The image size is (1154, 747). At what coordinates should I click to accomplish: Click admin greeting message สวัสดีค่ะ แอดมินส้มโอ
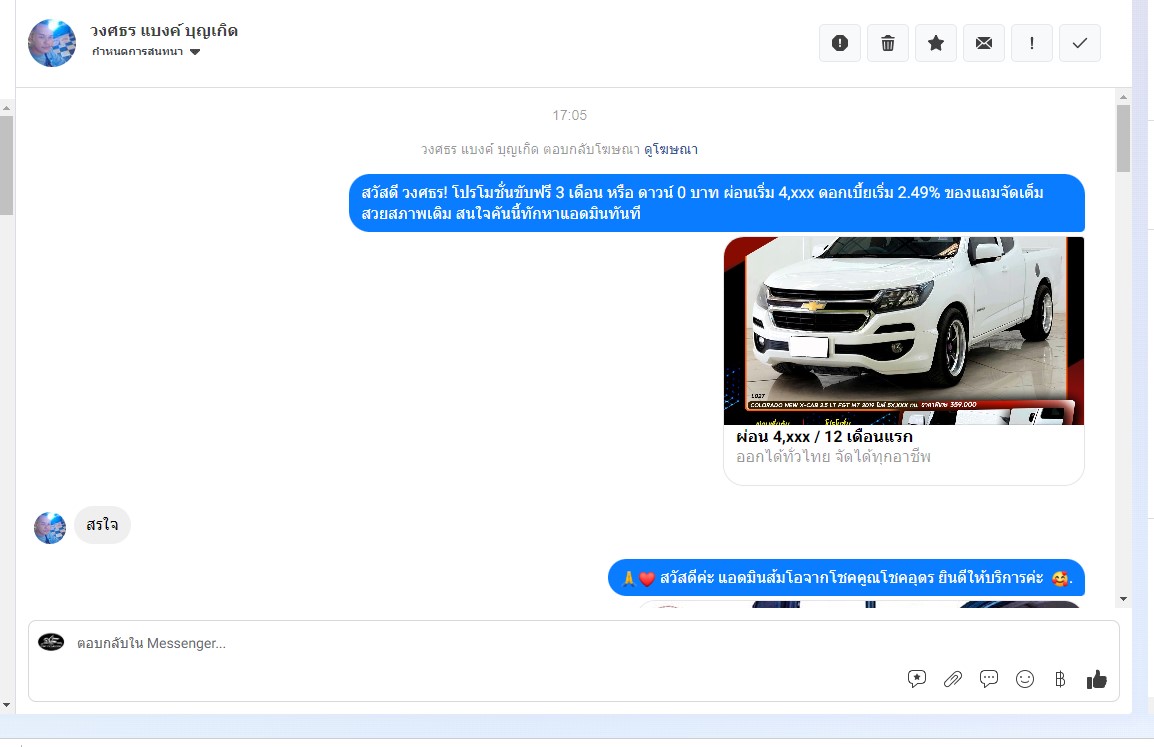(846, 578)
